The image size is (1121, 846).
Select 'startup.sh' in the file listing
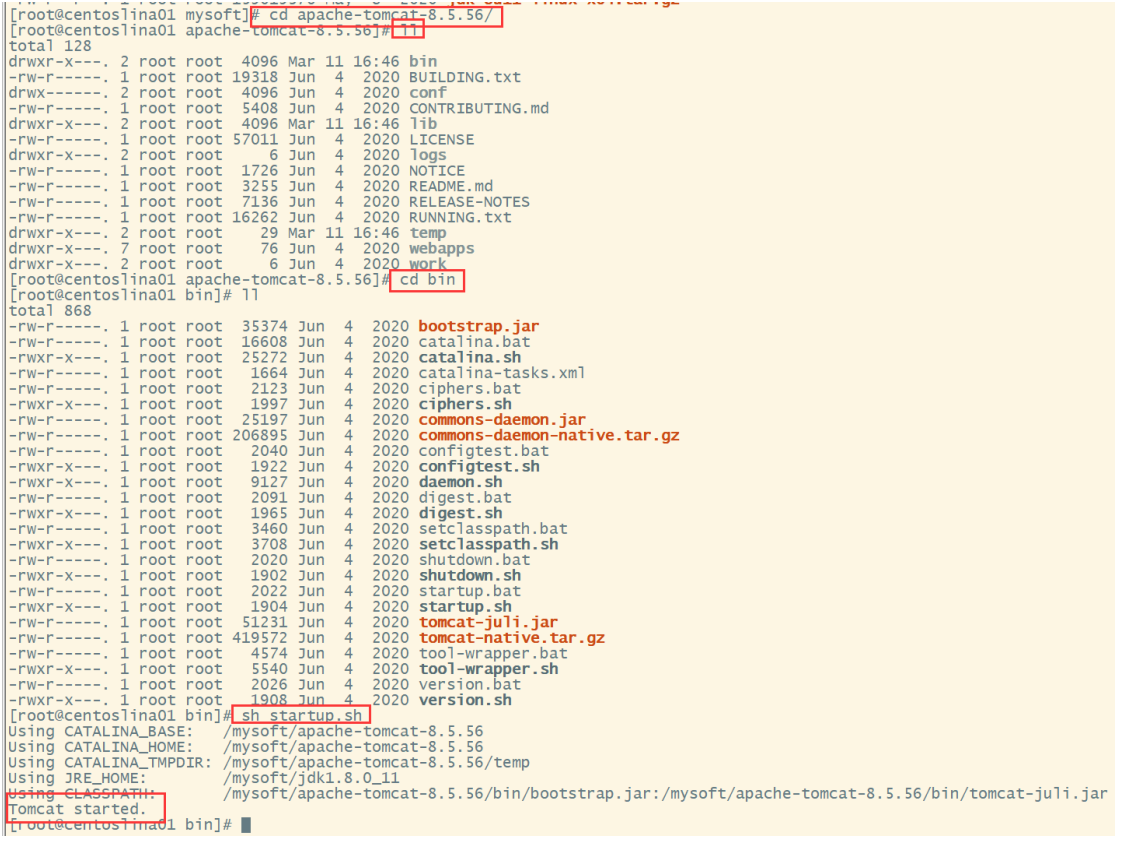pyautogui.click(x=465, y=607)
